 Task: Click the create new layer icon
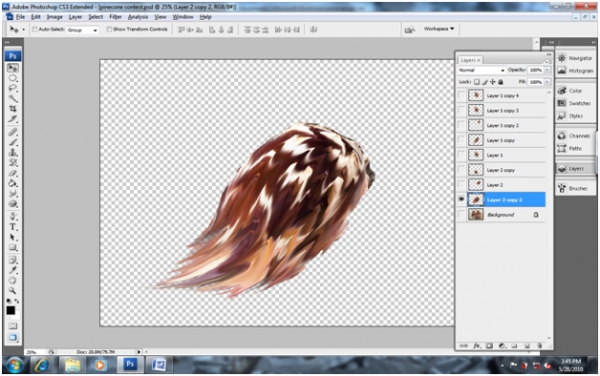pyautogui.click(x=527, y=346)
